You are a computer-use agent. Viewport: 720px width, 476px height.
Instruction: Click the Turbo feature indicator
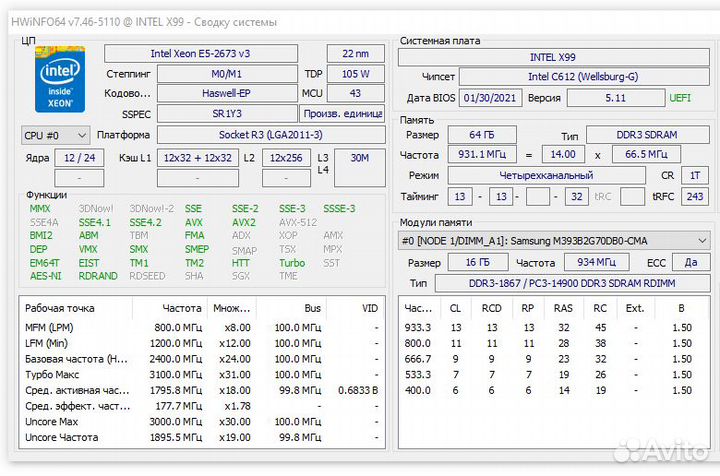(293, 262)
